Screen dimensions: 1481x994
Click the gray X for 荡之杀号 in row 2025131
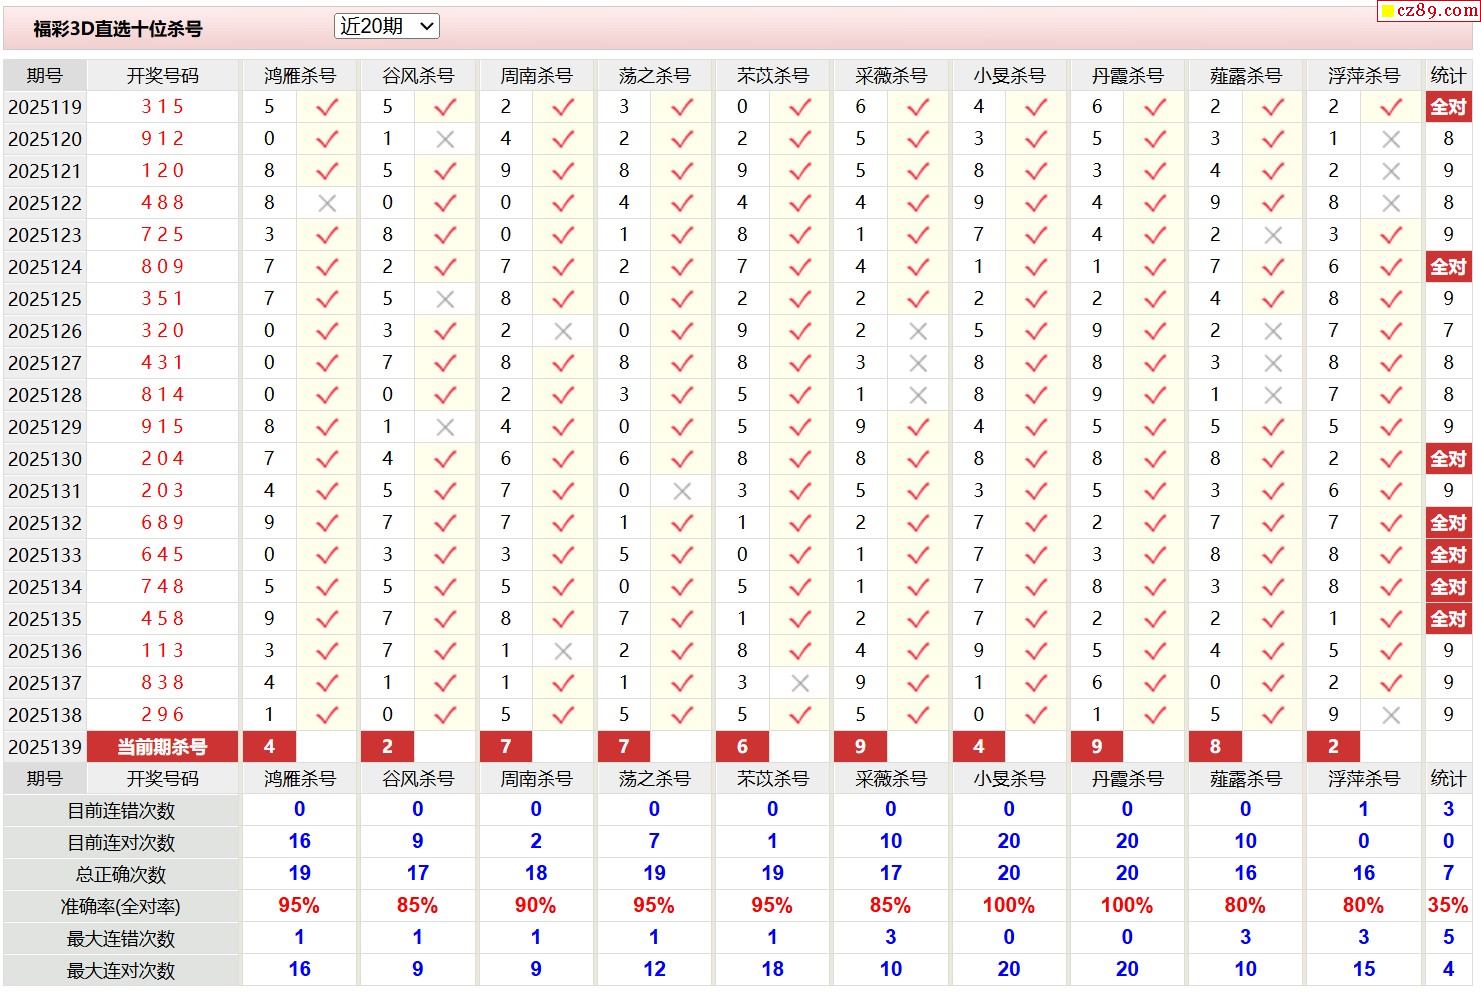coord(682,491)
